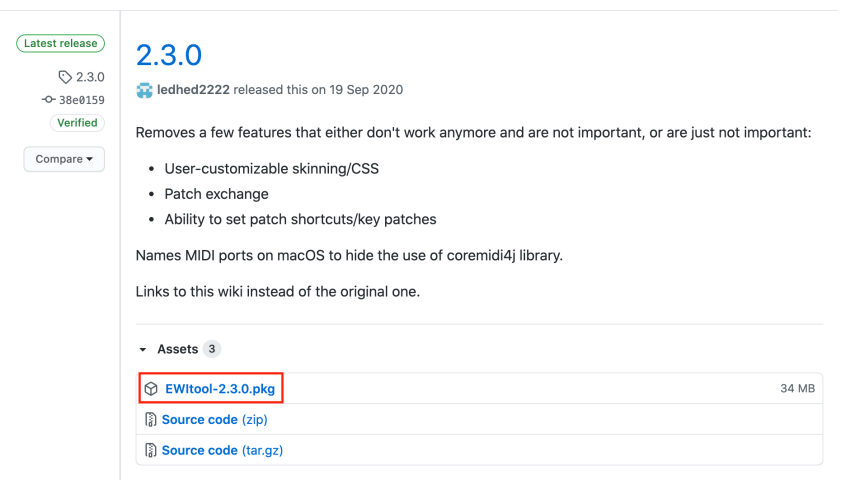845x480 pixels.
Task: Collapse the Assets section triangle
Action: [x=143, y=350]
